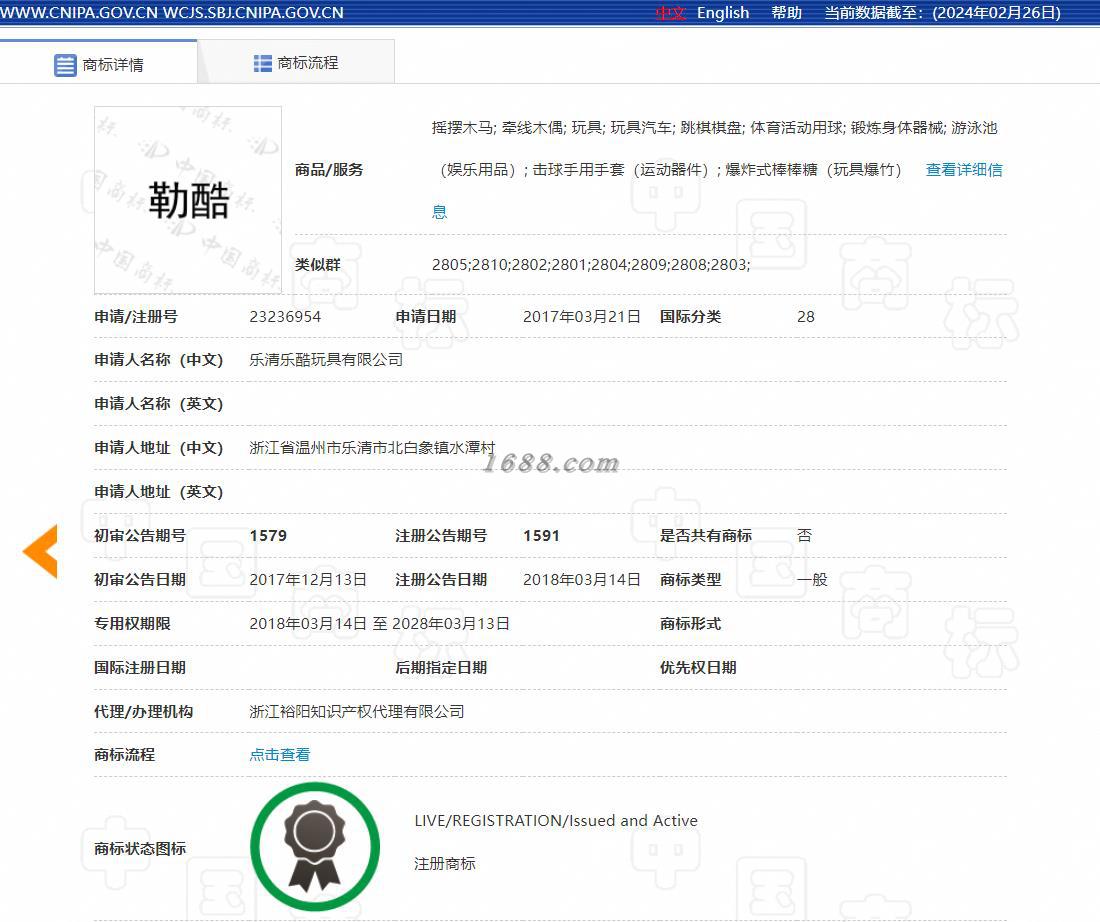Click the 申请/注册号 label
Viewport: 1100px width, 922px height.
(x=136, y=317)
